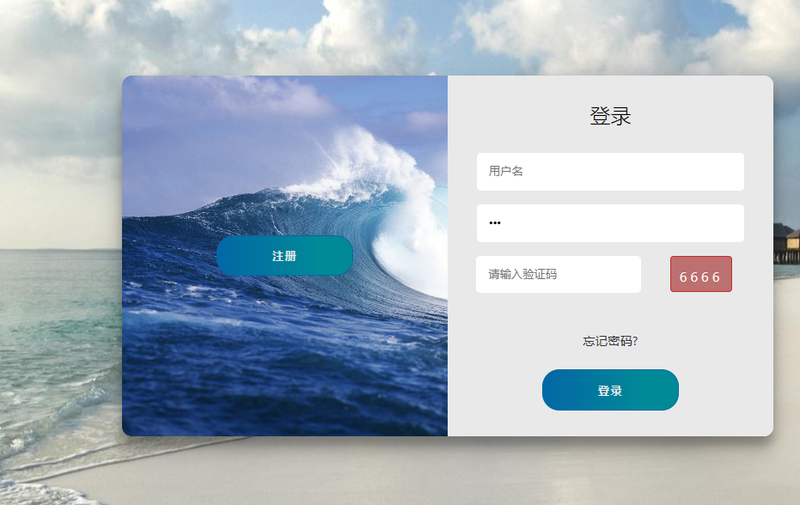Click the digits inside the captcha box
Viewport: 800px width, 505px height.
[699, 277]
